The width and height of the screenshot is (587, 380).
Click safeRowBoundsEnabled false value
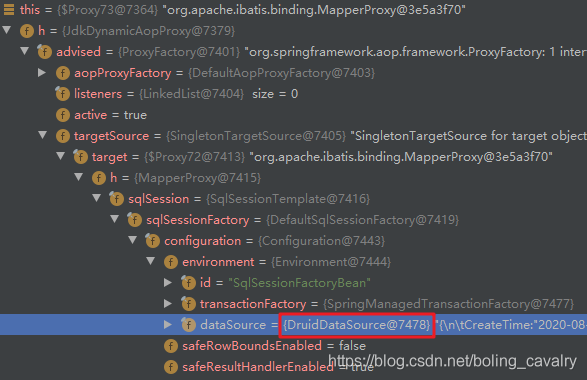click(352, 346)
